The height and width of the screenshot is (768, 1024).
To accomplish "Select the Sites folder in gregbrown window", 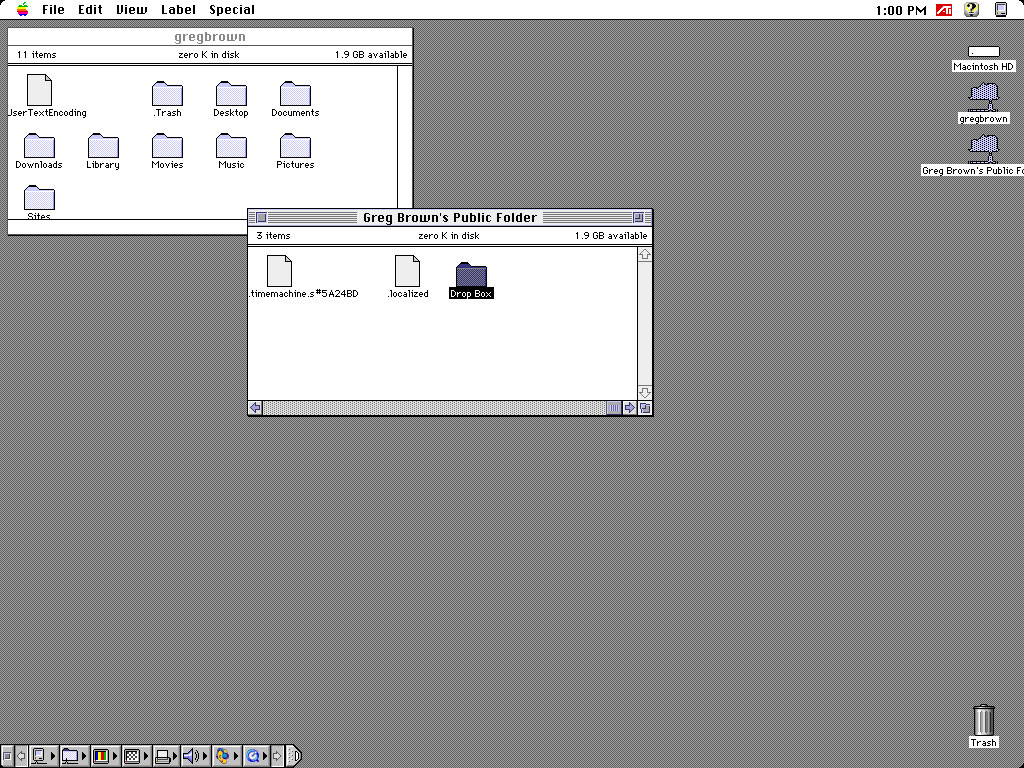I will point(39,202).
